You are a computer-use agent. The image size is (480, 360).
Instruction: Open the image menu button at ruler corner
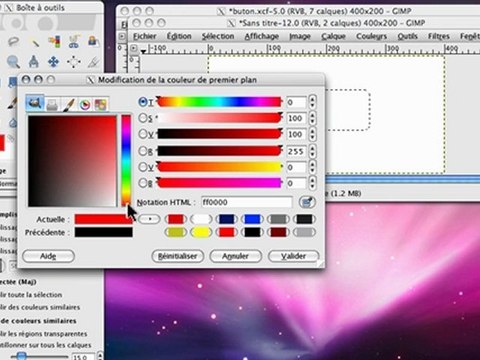(134, 48)
